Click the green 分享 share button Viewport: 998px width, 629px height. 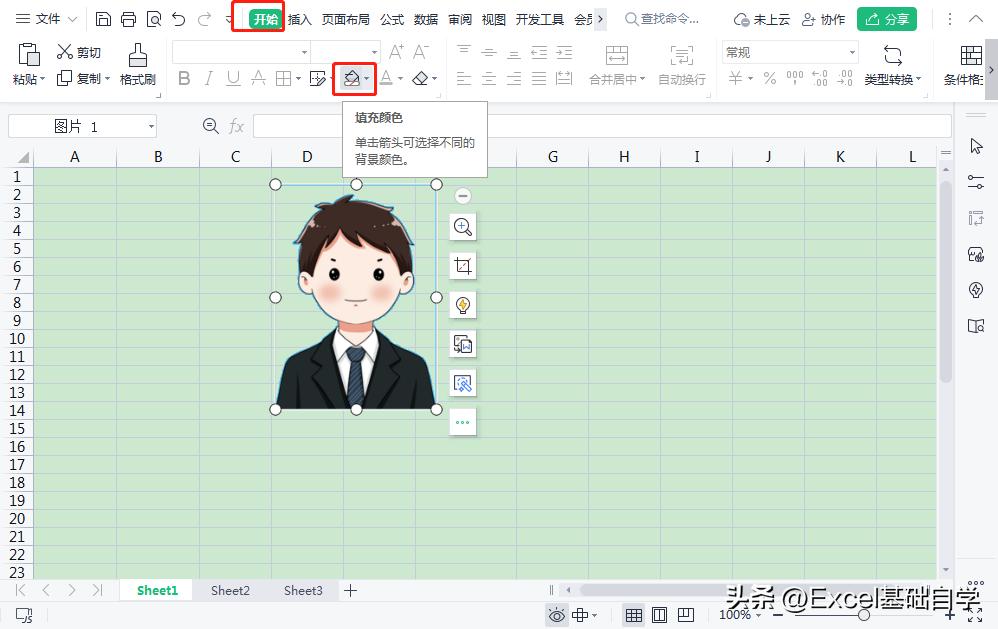(886, 18)
